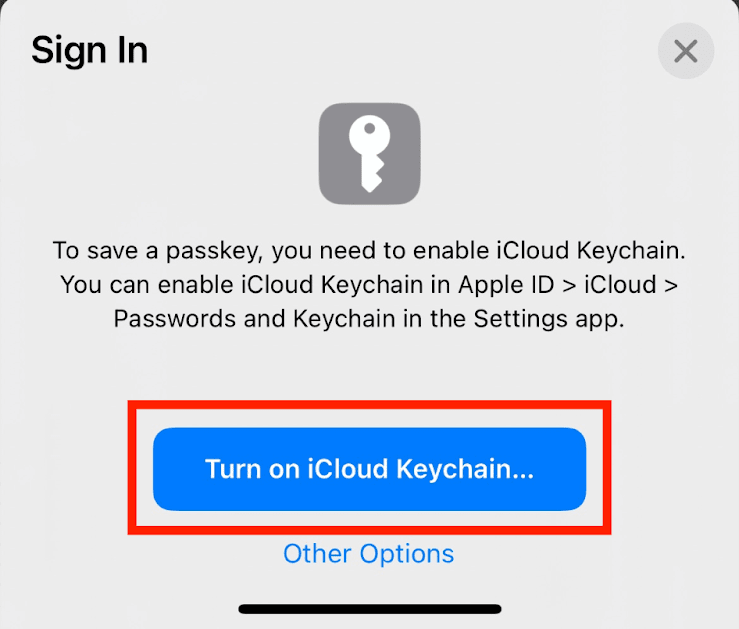Image resolution: width=739 pixels, height=629 pixels.
Task: Click the Sign In heading
Action: pyautogui.click(x=89, y=50)
